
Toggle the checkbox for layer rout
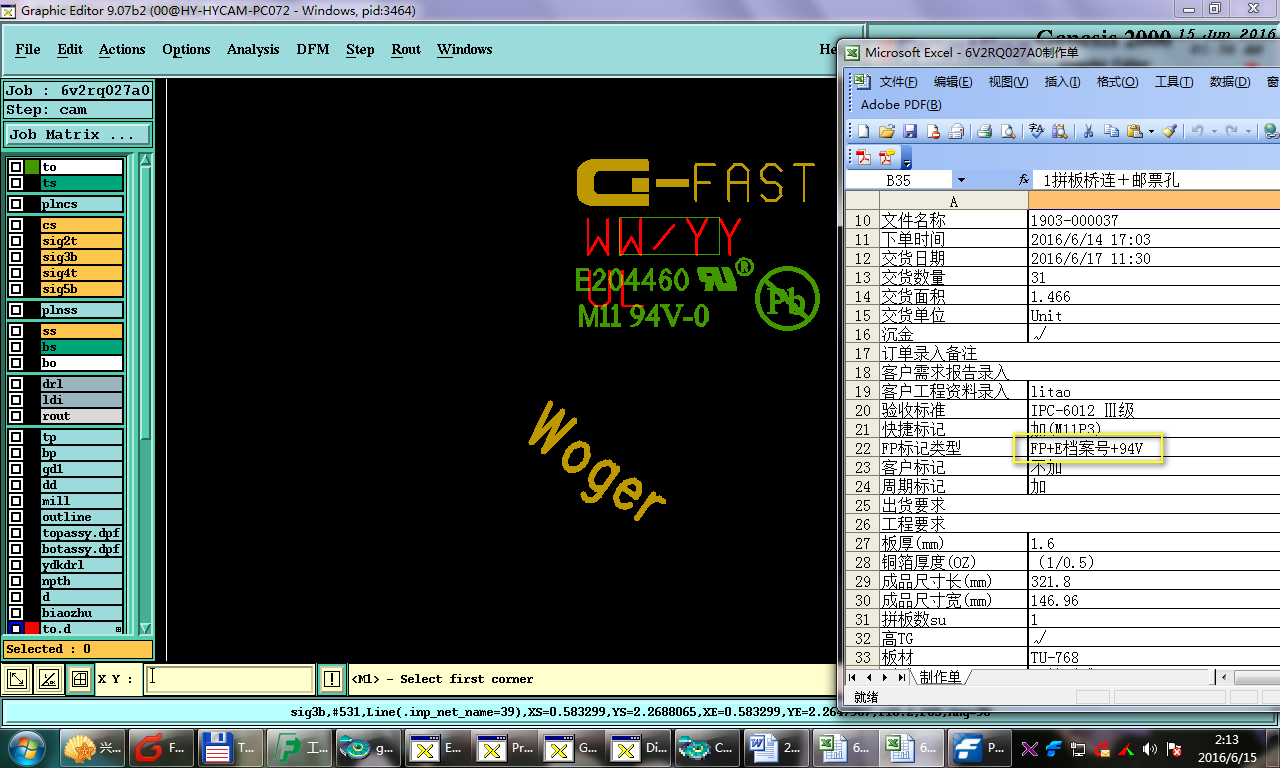tap(16, 416)
